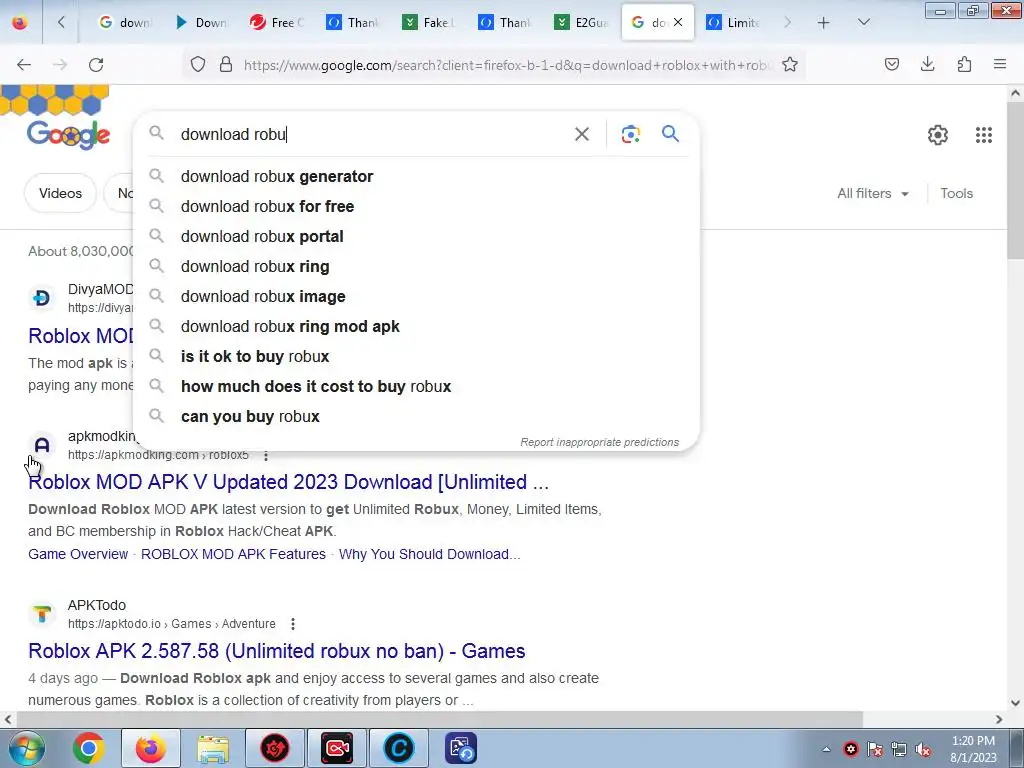
Task: Switch to the Fake L tab
Action: (x=429, y=22)
